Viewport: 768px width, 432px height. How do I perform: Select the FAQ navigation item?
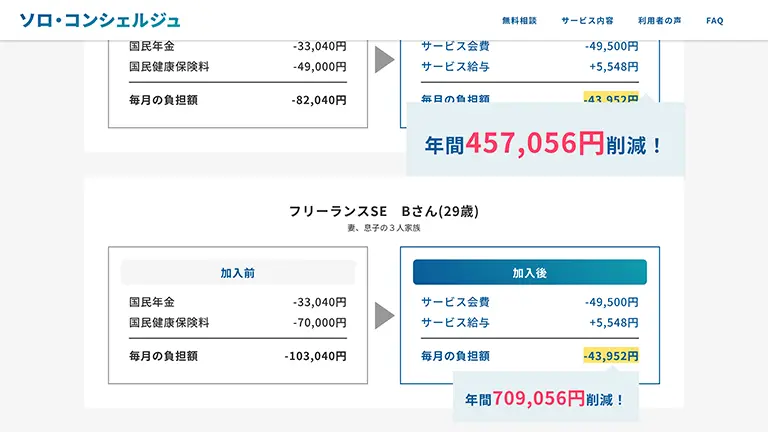(715, 21)
